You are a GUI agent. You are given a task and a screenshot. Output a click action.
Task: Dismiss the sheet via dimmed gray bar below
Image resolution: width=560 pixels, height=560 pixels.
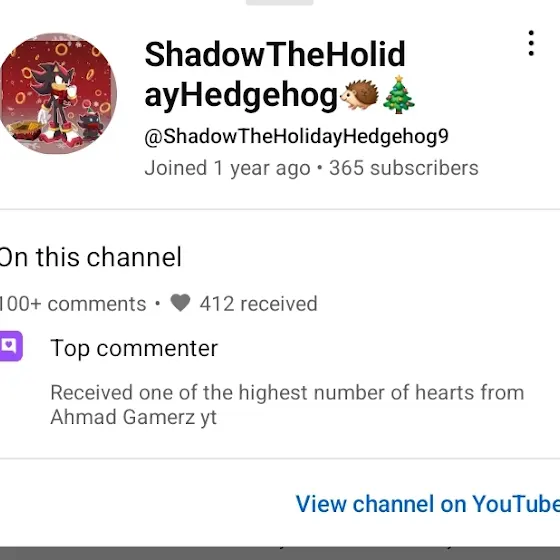(x=280, y=553)
